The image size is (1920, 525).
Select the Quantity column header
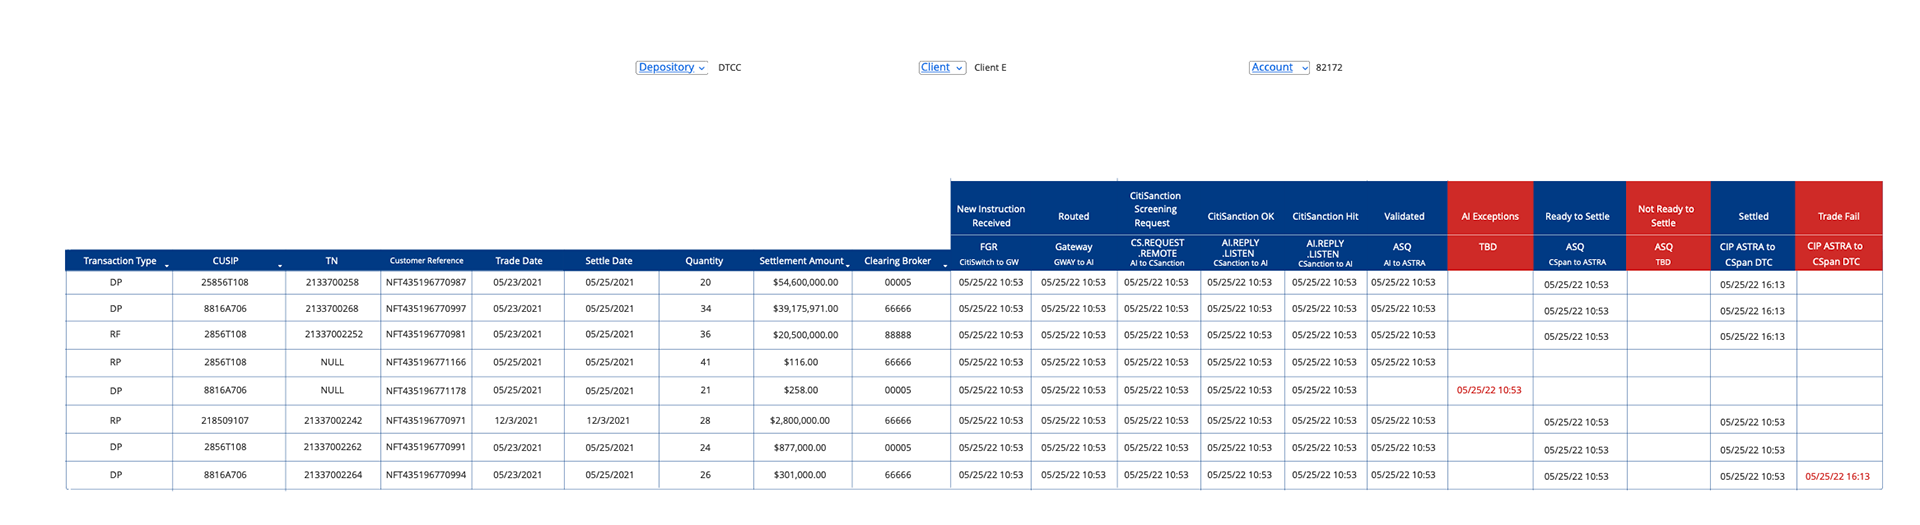point(704,261)
